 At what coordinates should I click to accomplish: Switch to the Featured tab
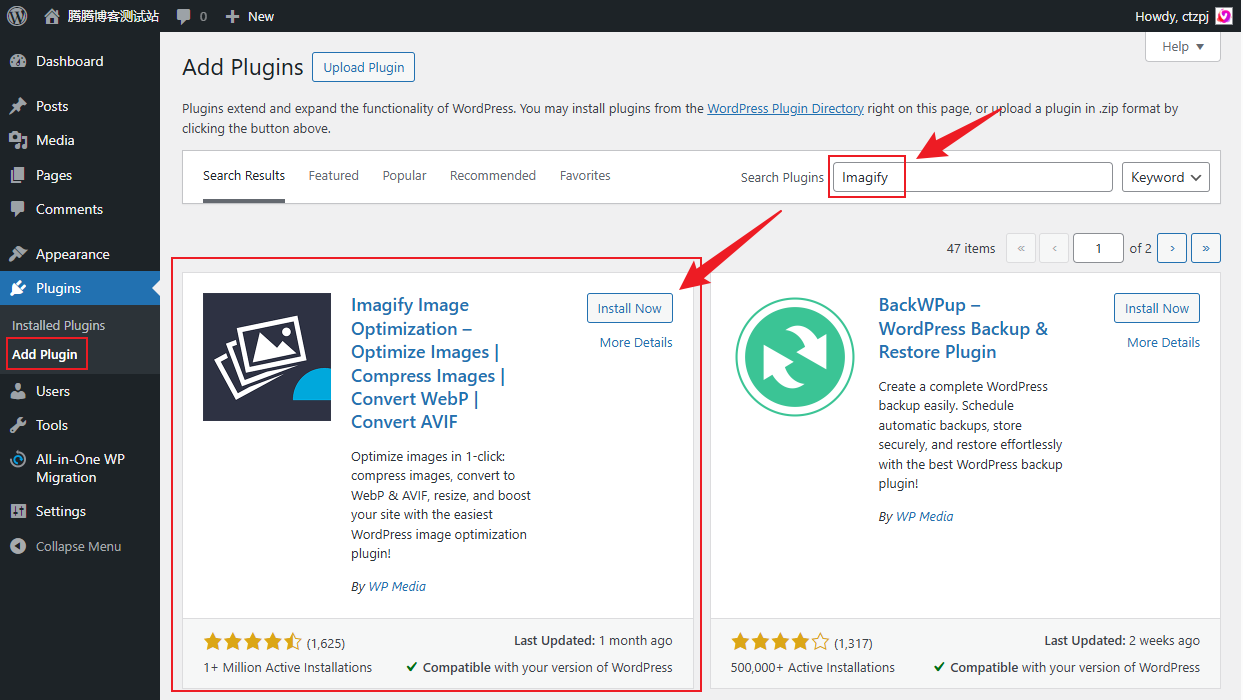333,175
